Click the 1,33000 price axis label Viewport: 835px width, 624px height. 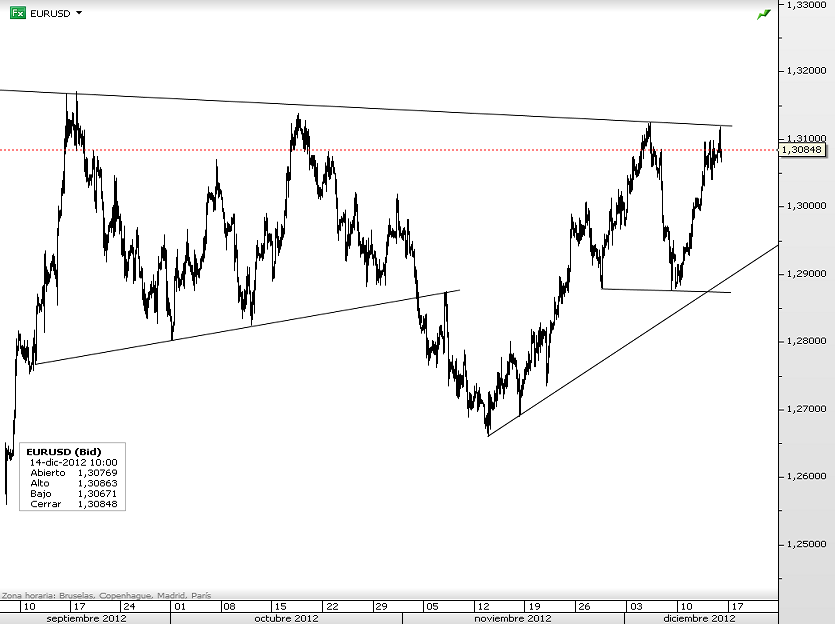[x=806, y=4]
